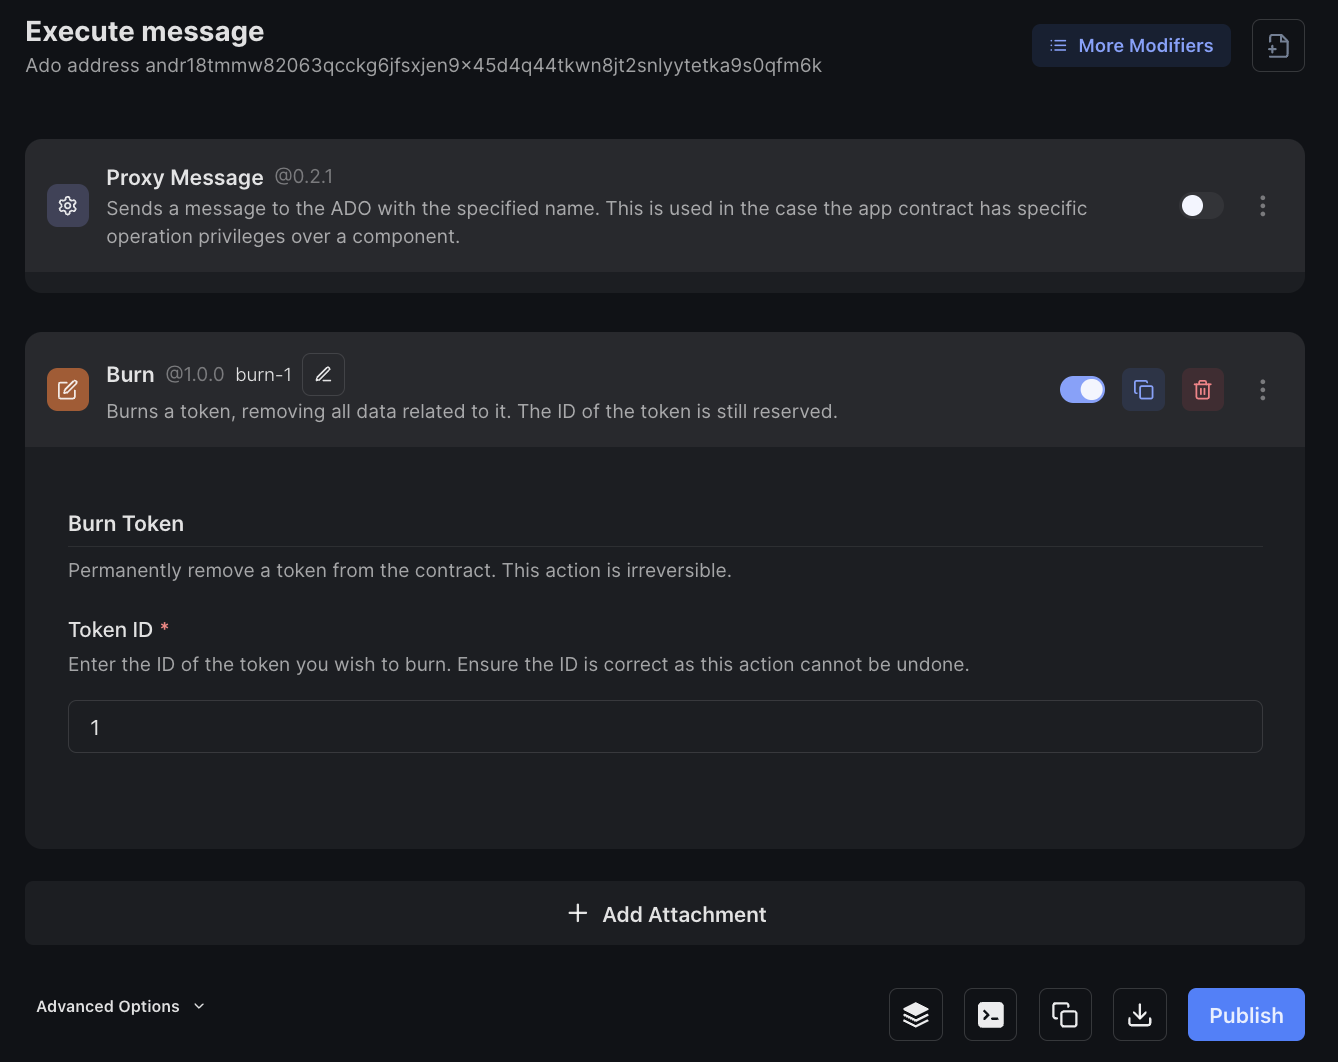Viewport: 1338px width, 1062px height.
Task: Open More Modifiers menu
Action: pyautogui.click(x=1131, y=46)
